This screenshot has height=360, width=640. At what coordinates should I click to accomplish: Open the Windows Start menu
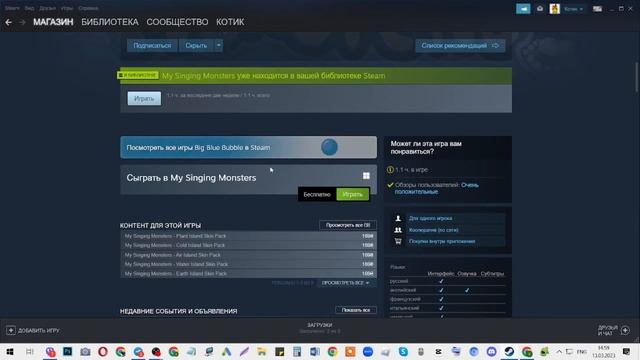click(x=10, y=351)
